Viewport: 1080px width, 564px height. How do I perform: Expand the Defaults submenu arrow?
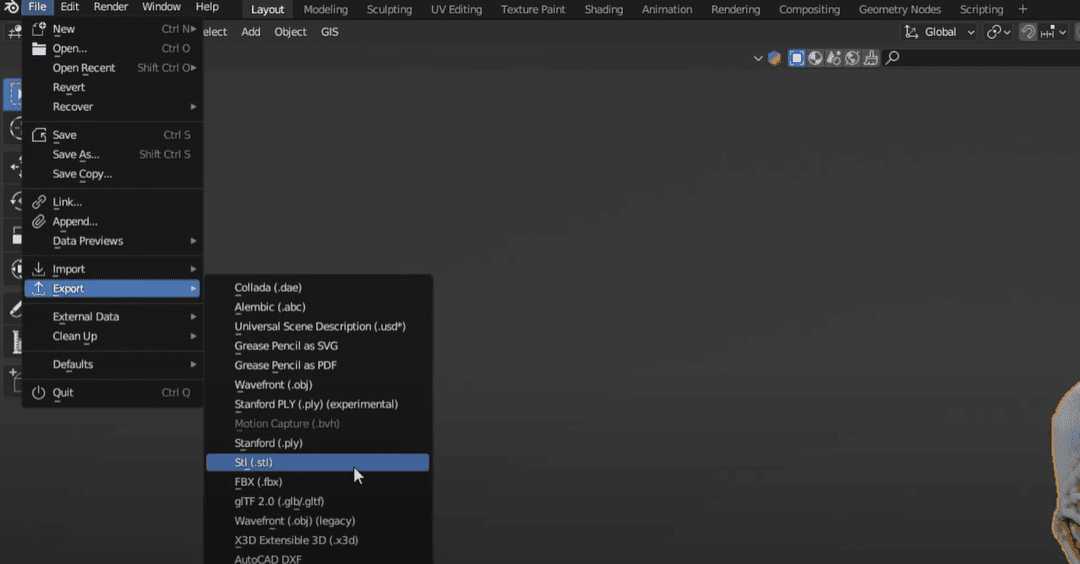(194, 364)
